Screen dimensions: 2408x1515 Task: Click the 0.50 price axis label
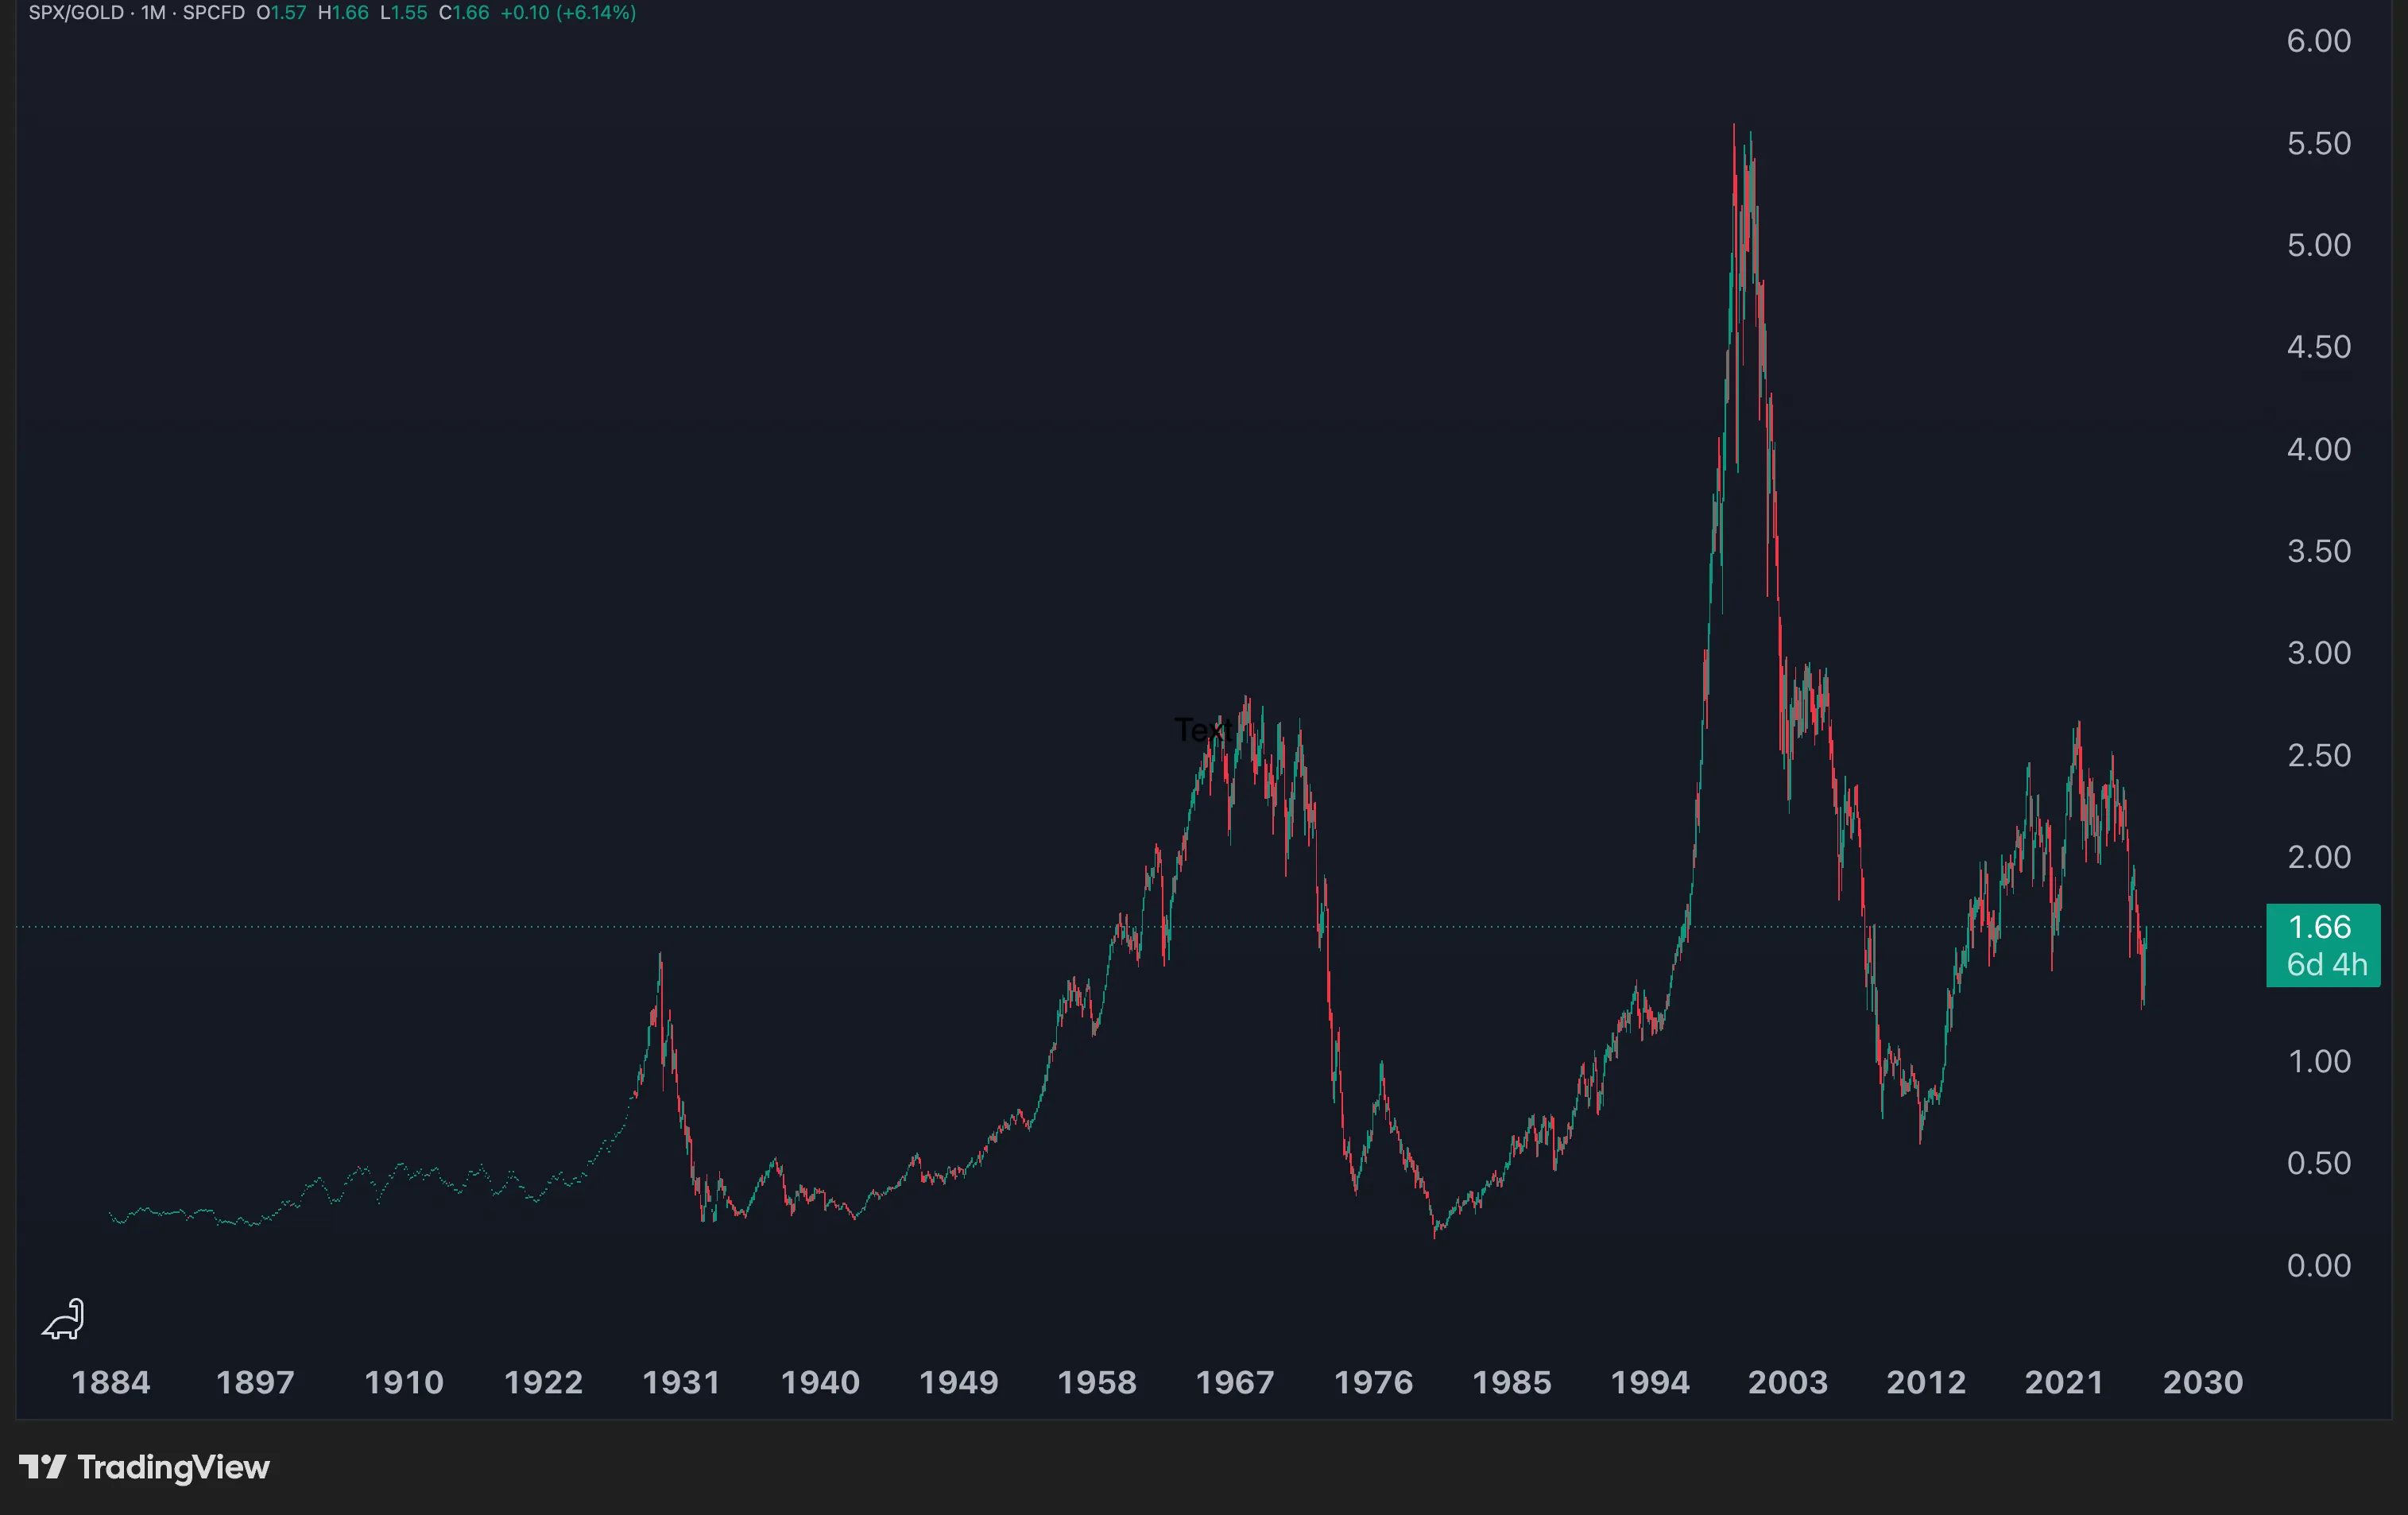coord(2319,1163)
